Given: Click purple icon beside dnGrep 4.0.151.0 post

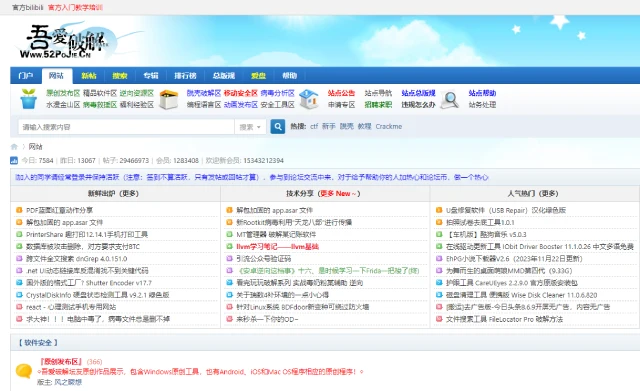Looking at the screenshot, I should tap(19, 258).
